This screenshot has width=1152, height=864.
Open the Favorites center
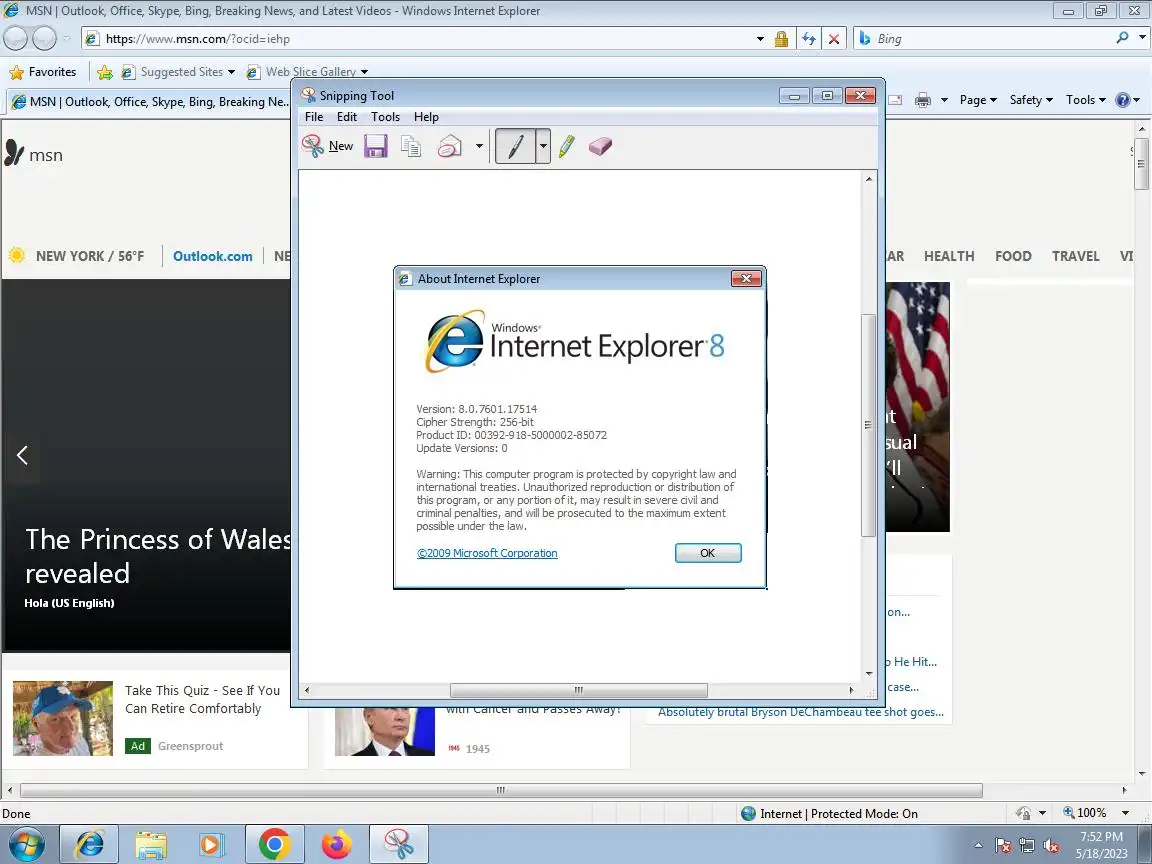pos(43,72)
